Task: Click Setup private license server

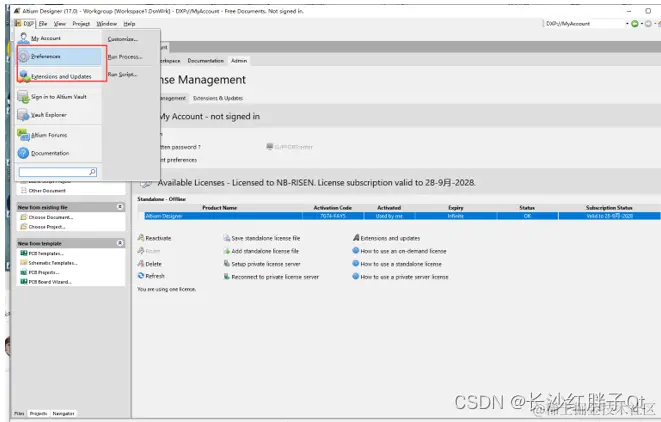Action: pyautogui.click(x=266, y=264)
